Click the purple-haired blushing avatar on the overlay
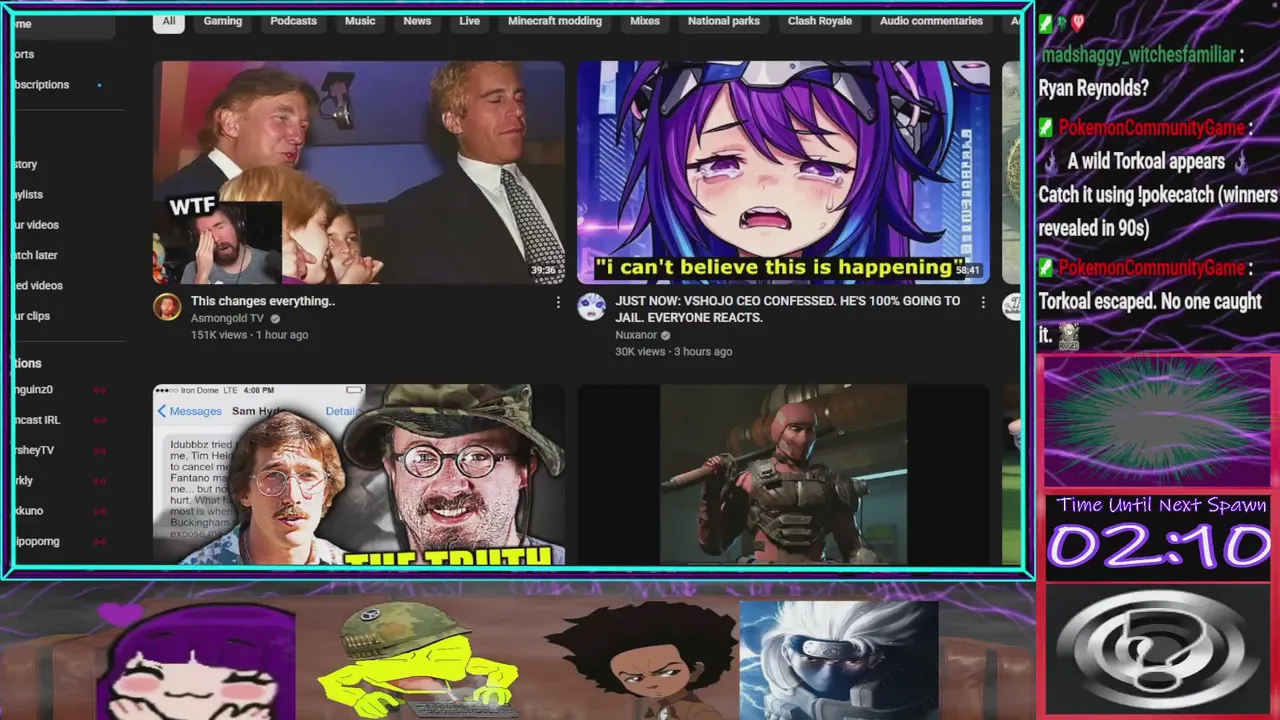 pos(196,662)
